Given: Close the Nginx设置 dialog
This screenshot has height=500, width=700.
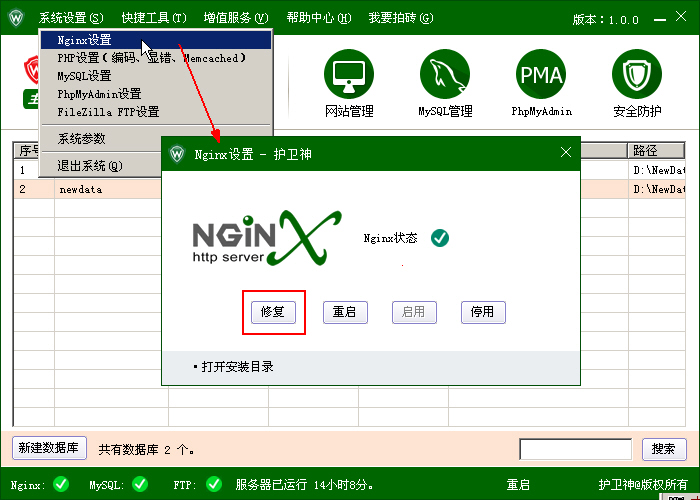Looking at the screenshot, I should [566, 153].
